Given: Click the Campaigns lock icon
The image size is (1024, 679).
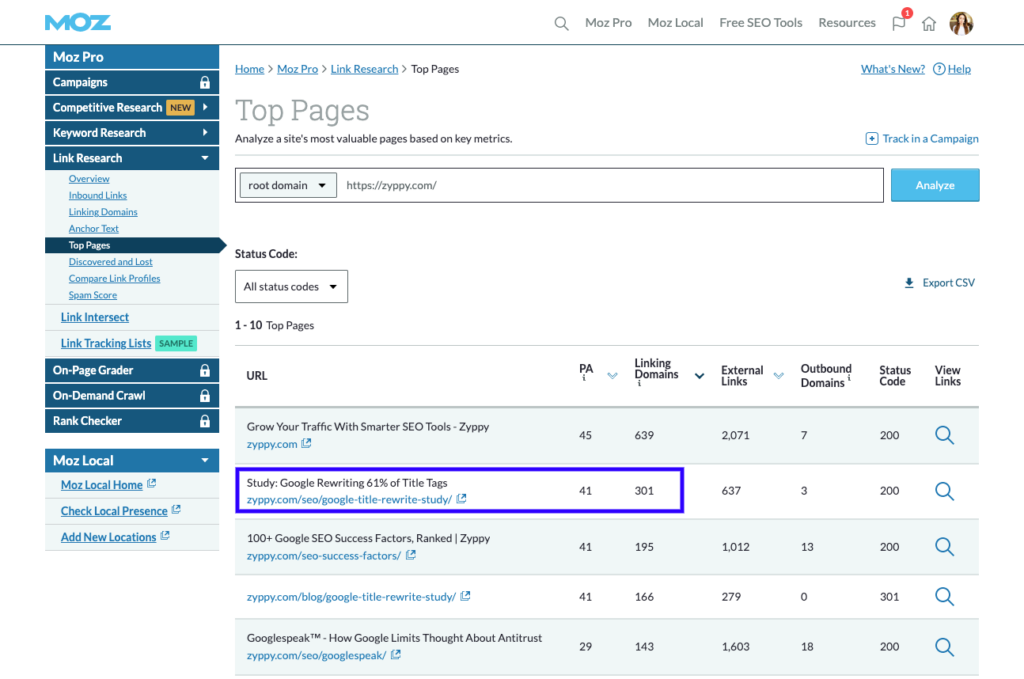Looking at the screenshot, I should pyautogui.click(x=204, y=82).
